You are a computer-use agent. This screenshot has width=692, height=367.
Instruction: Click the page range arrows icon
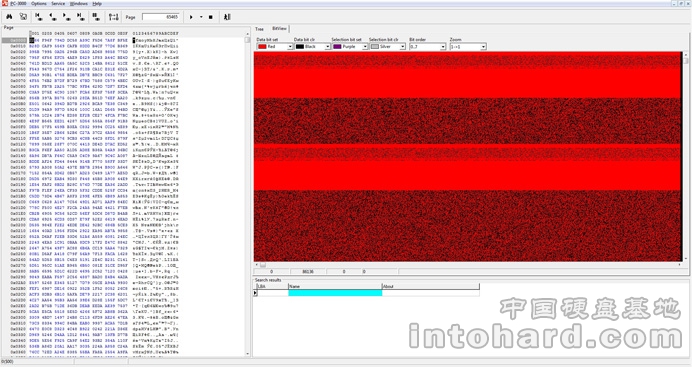click(113, 17)
